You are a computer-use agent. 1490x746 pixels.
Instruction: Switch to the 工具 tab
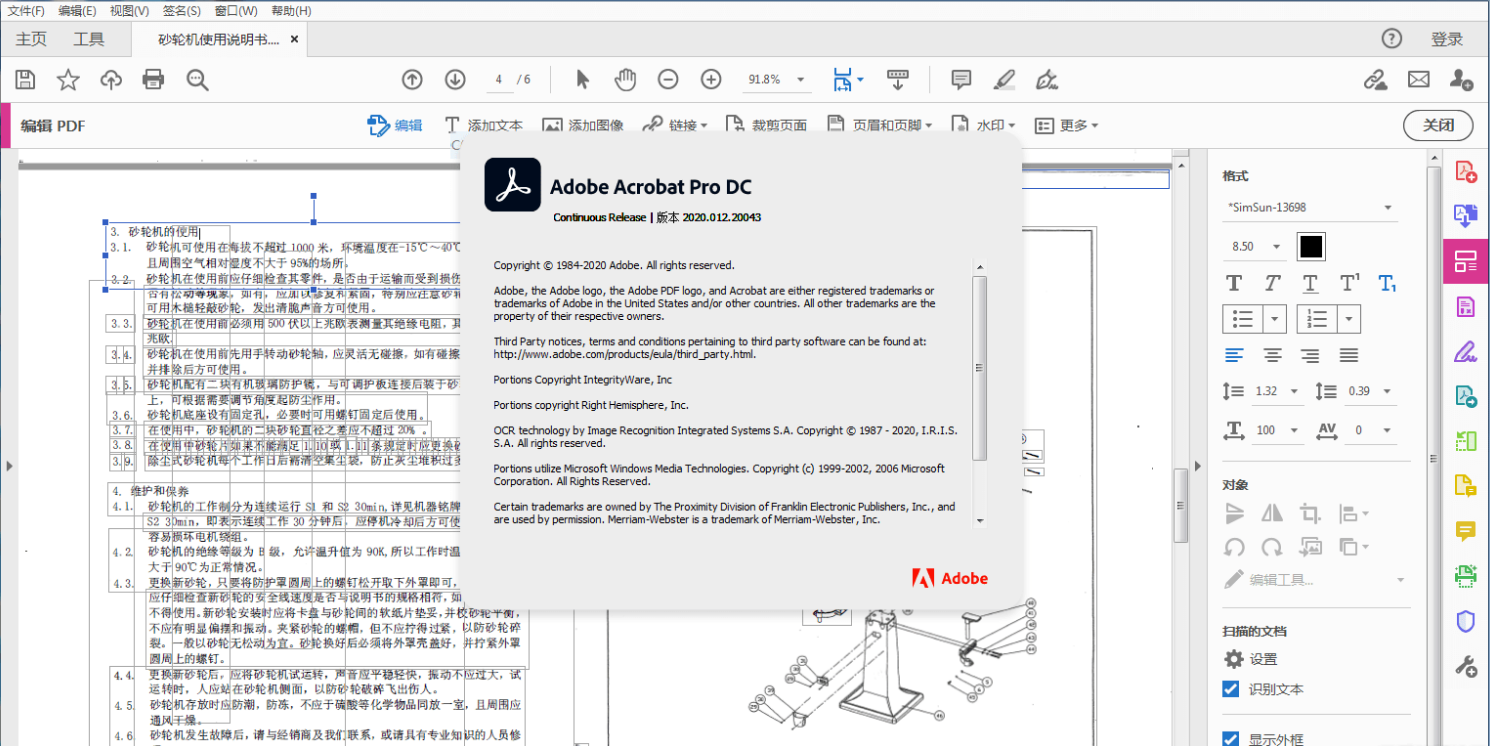(x=88, y=39)
